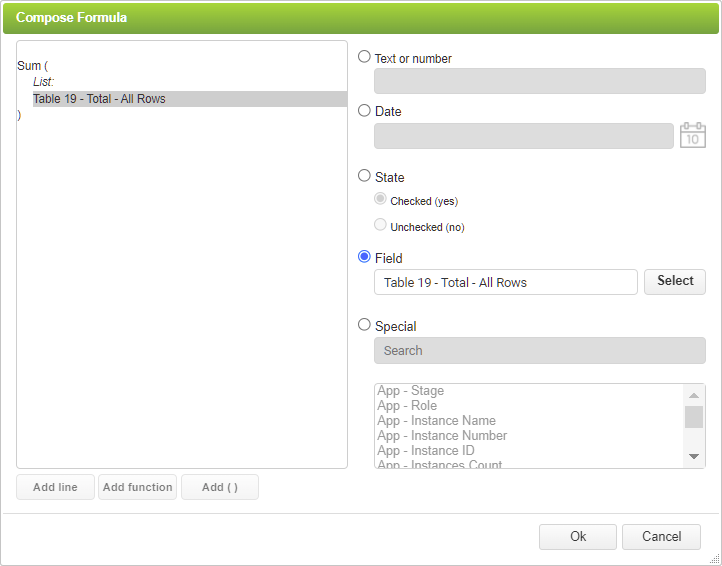Click the List: parameter label
This screenshot has height=566, width=722.
pyautogui.click(x=43, y=82)
